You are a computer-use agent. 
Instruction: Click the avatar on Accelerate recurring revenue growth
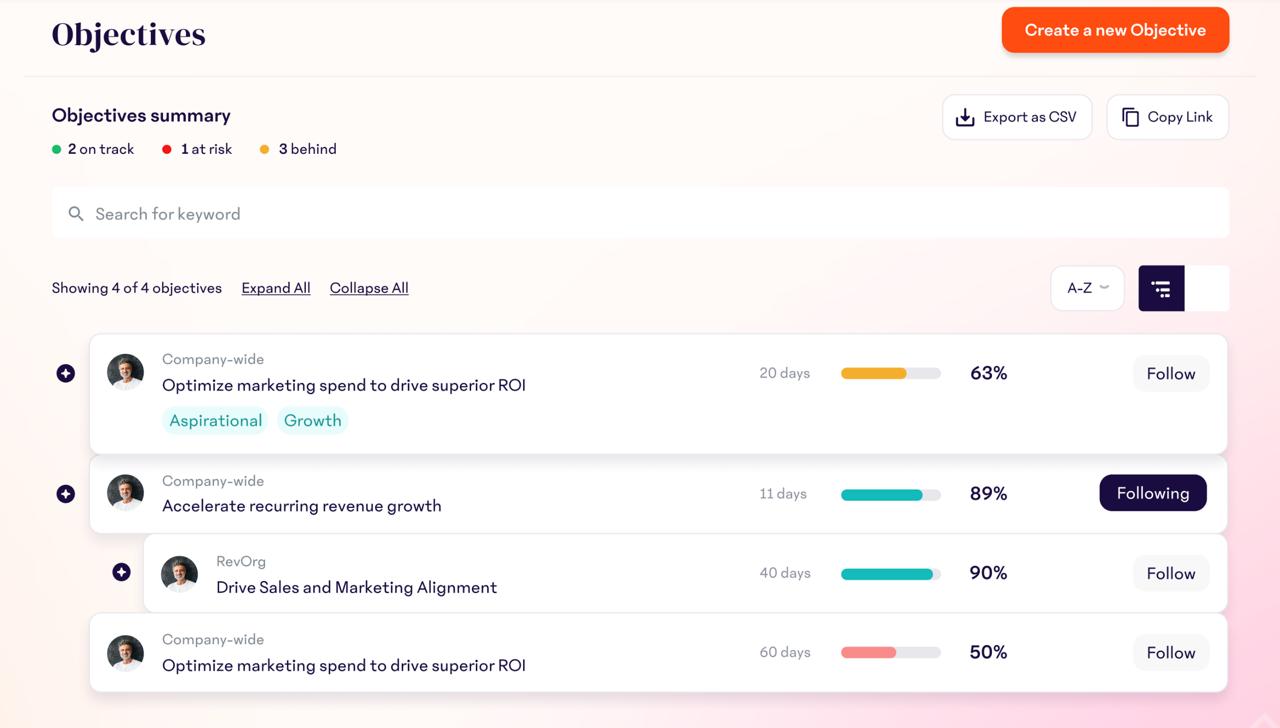point(125,493)
